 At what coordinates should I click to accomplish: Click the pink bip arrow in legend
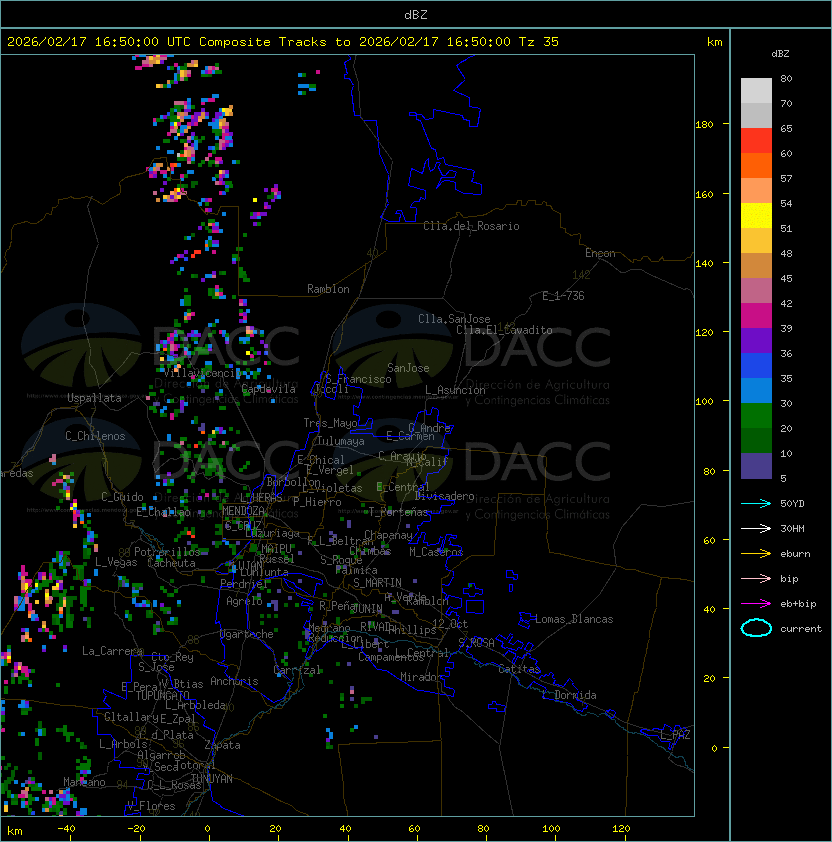[756, 578]
